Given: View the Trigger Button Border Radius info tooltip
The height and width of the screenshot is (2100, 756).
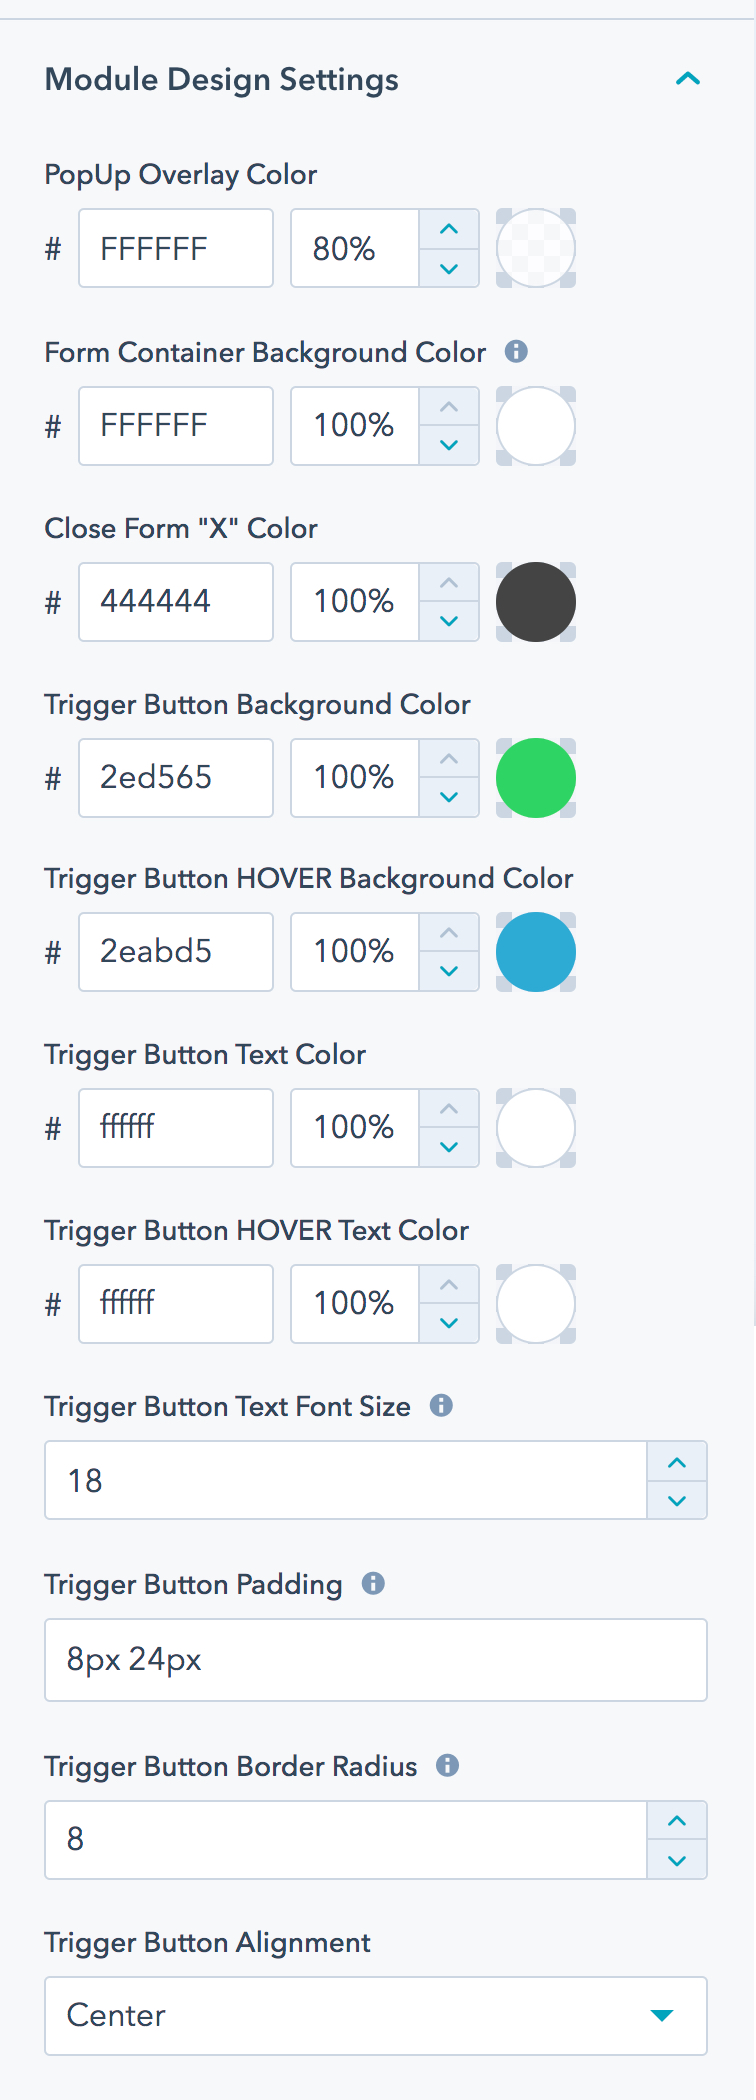Looking at the screenshot, I should point(448,1766).
